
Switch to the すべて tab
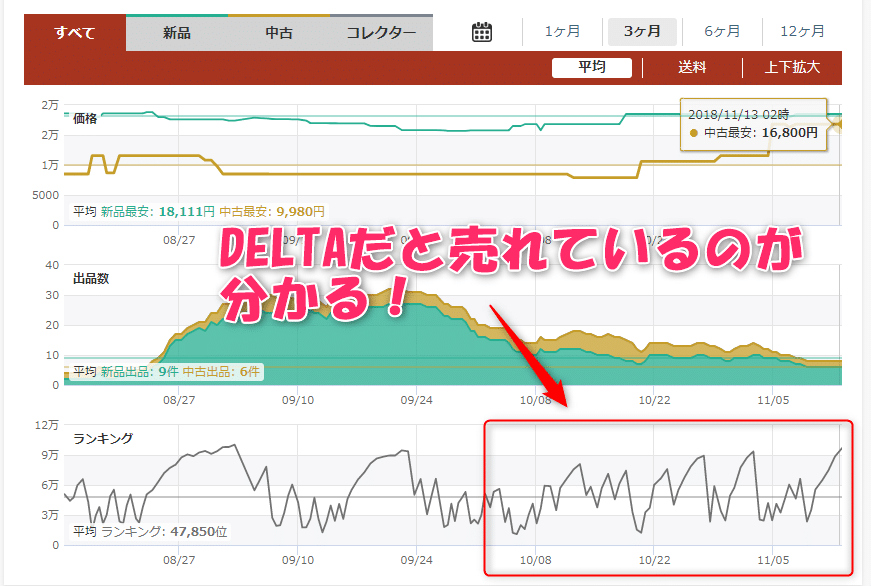tap(75, 33)
